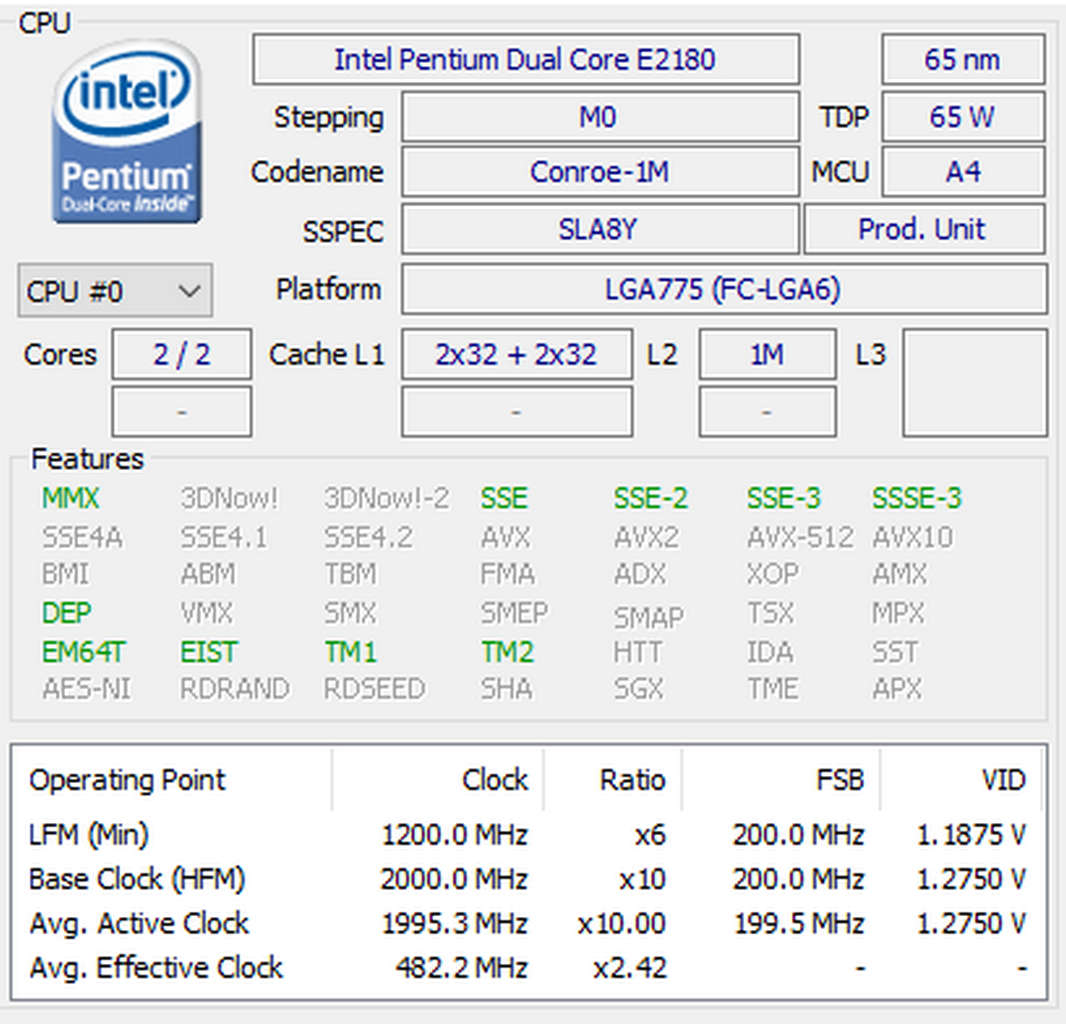Click the Codename Conroe-1M field
Image resolution: width=1066 pixels, height=1024 pixels.
(x=598, y=171)
